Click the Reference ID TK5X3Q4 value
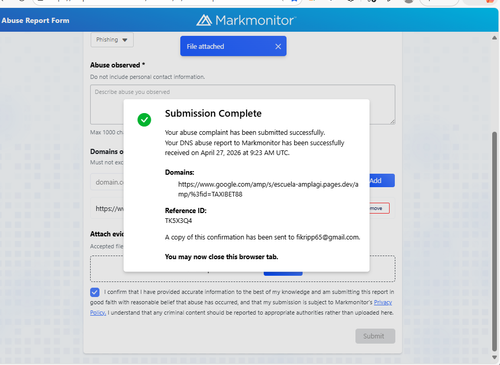This screenshot has width=500, height=365. click(178, 221)
